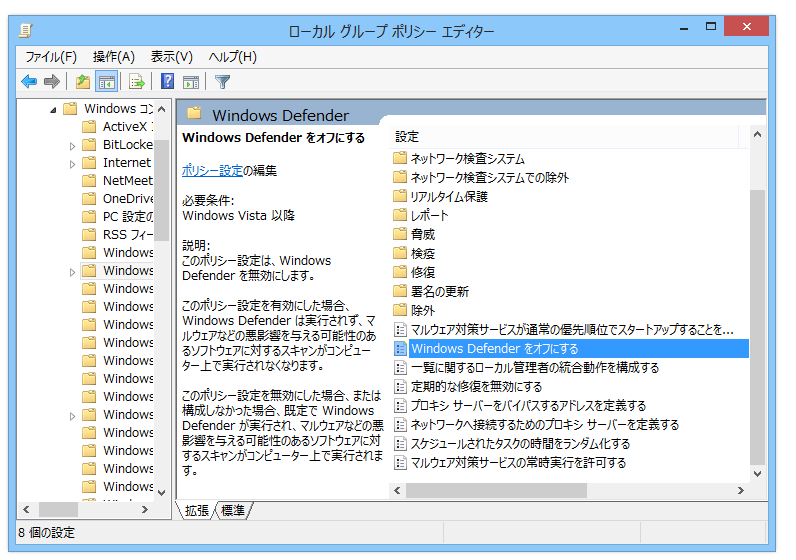This screenshot has height=560, width=796.
Task: Go up one level with folder icon
Action: pyautogui.click(x=83, y=82)
